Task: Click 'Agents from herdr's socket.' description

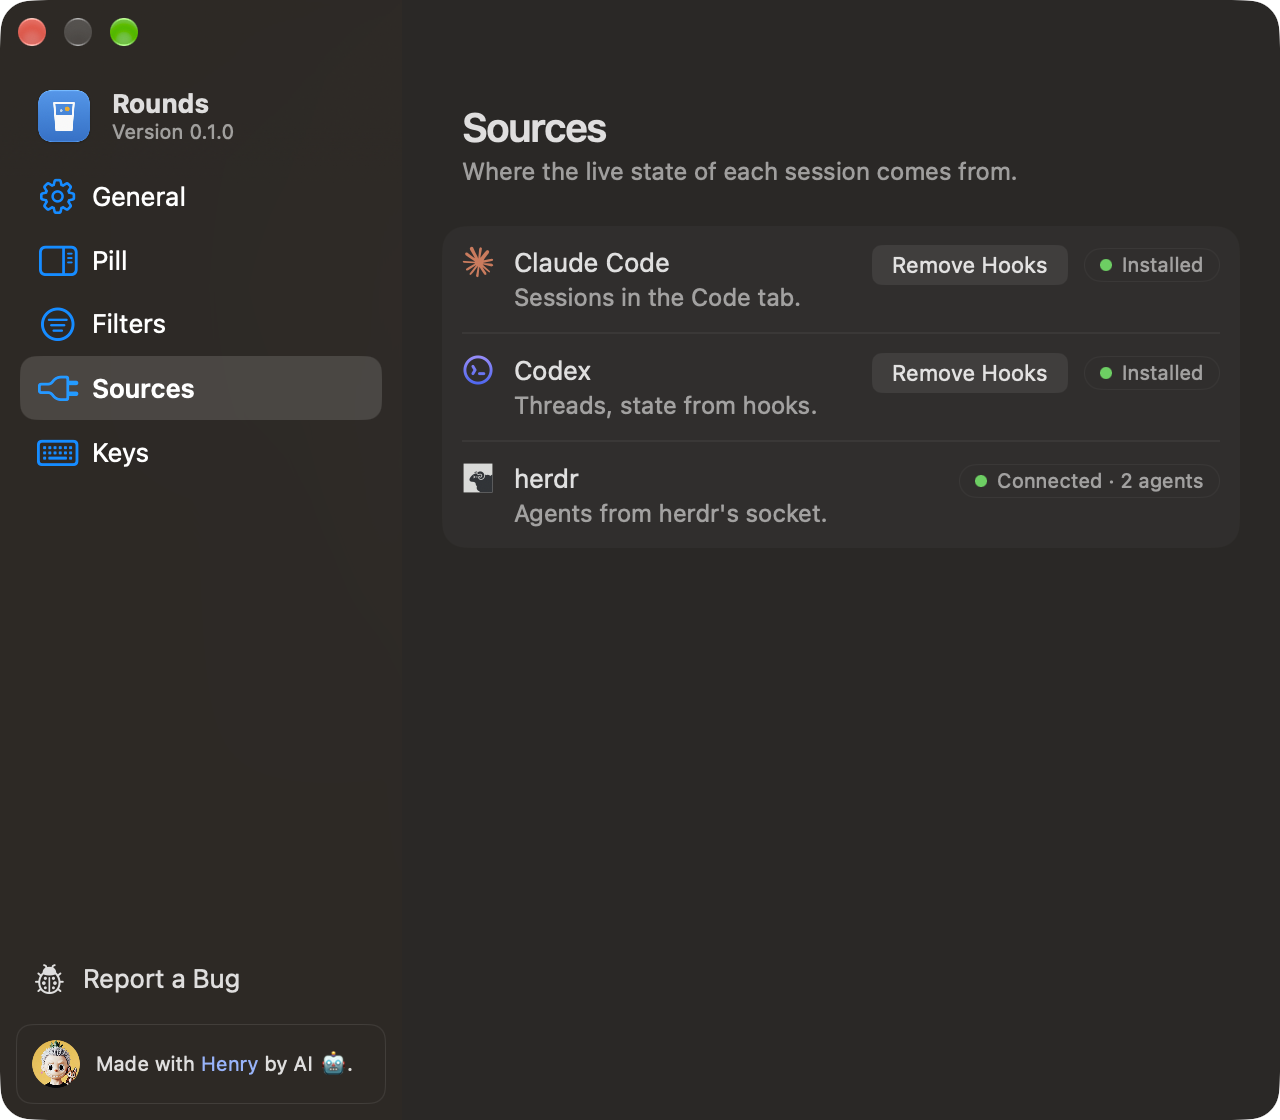Action: tap(671, 514)
